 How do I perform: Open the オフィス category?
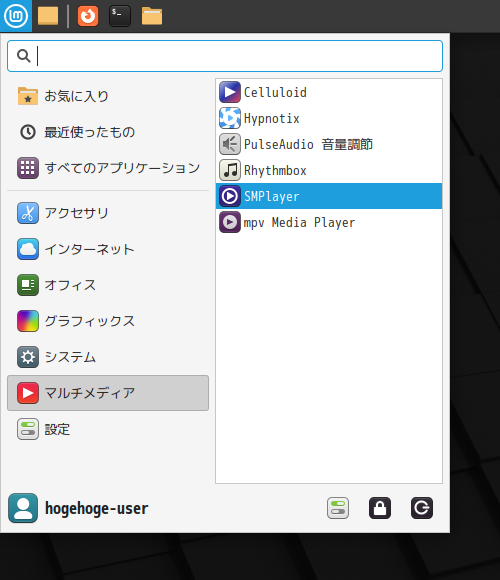tap(108, 285)
